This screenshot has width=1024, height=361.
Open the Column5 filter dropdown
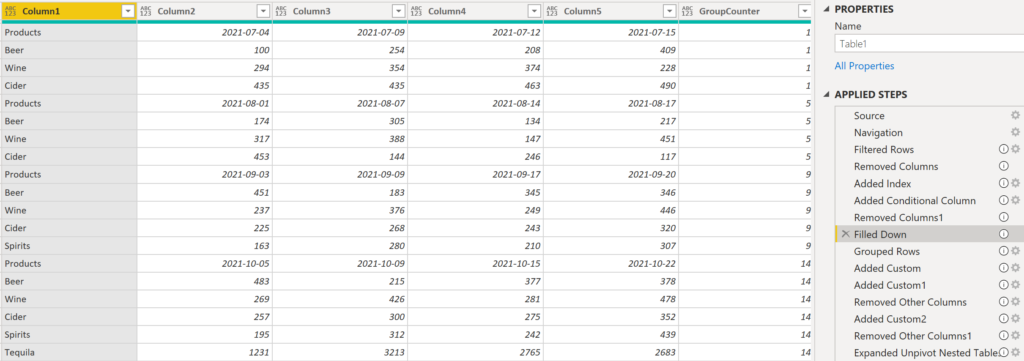pyautogui.click(x=669, y=11)
